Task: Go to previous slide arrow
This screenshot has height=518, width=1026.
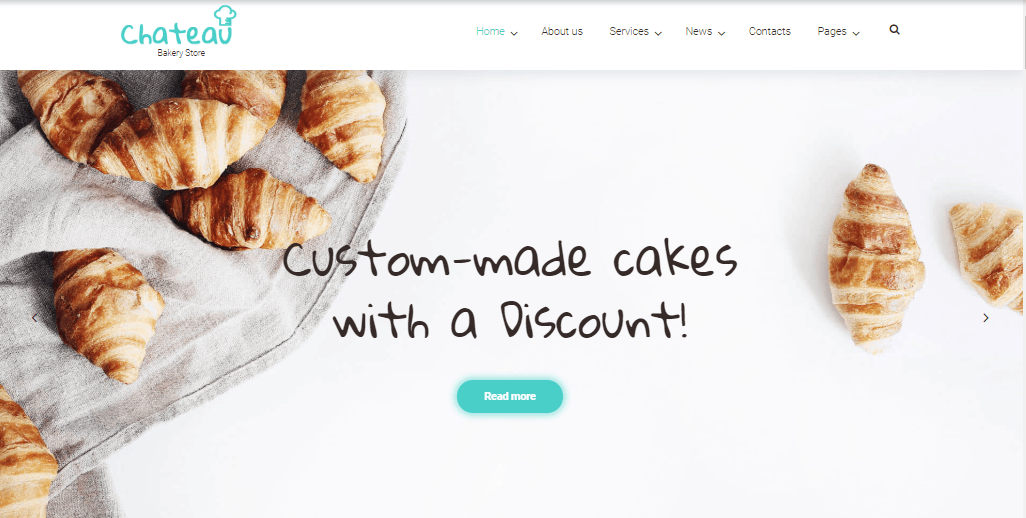Action: 35,318
